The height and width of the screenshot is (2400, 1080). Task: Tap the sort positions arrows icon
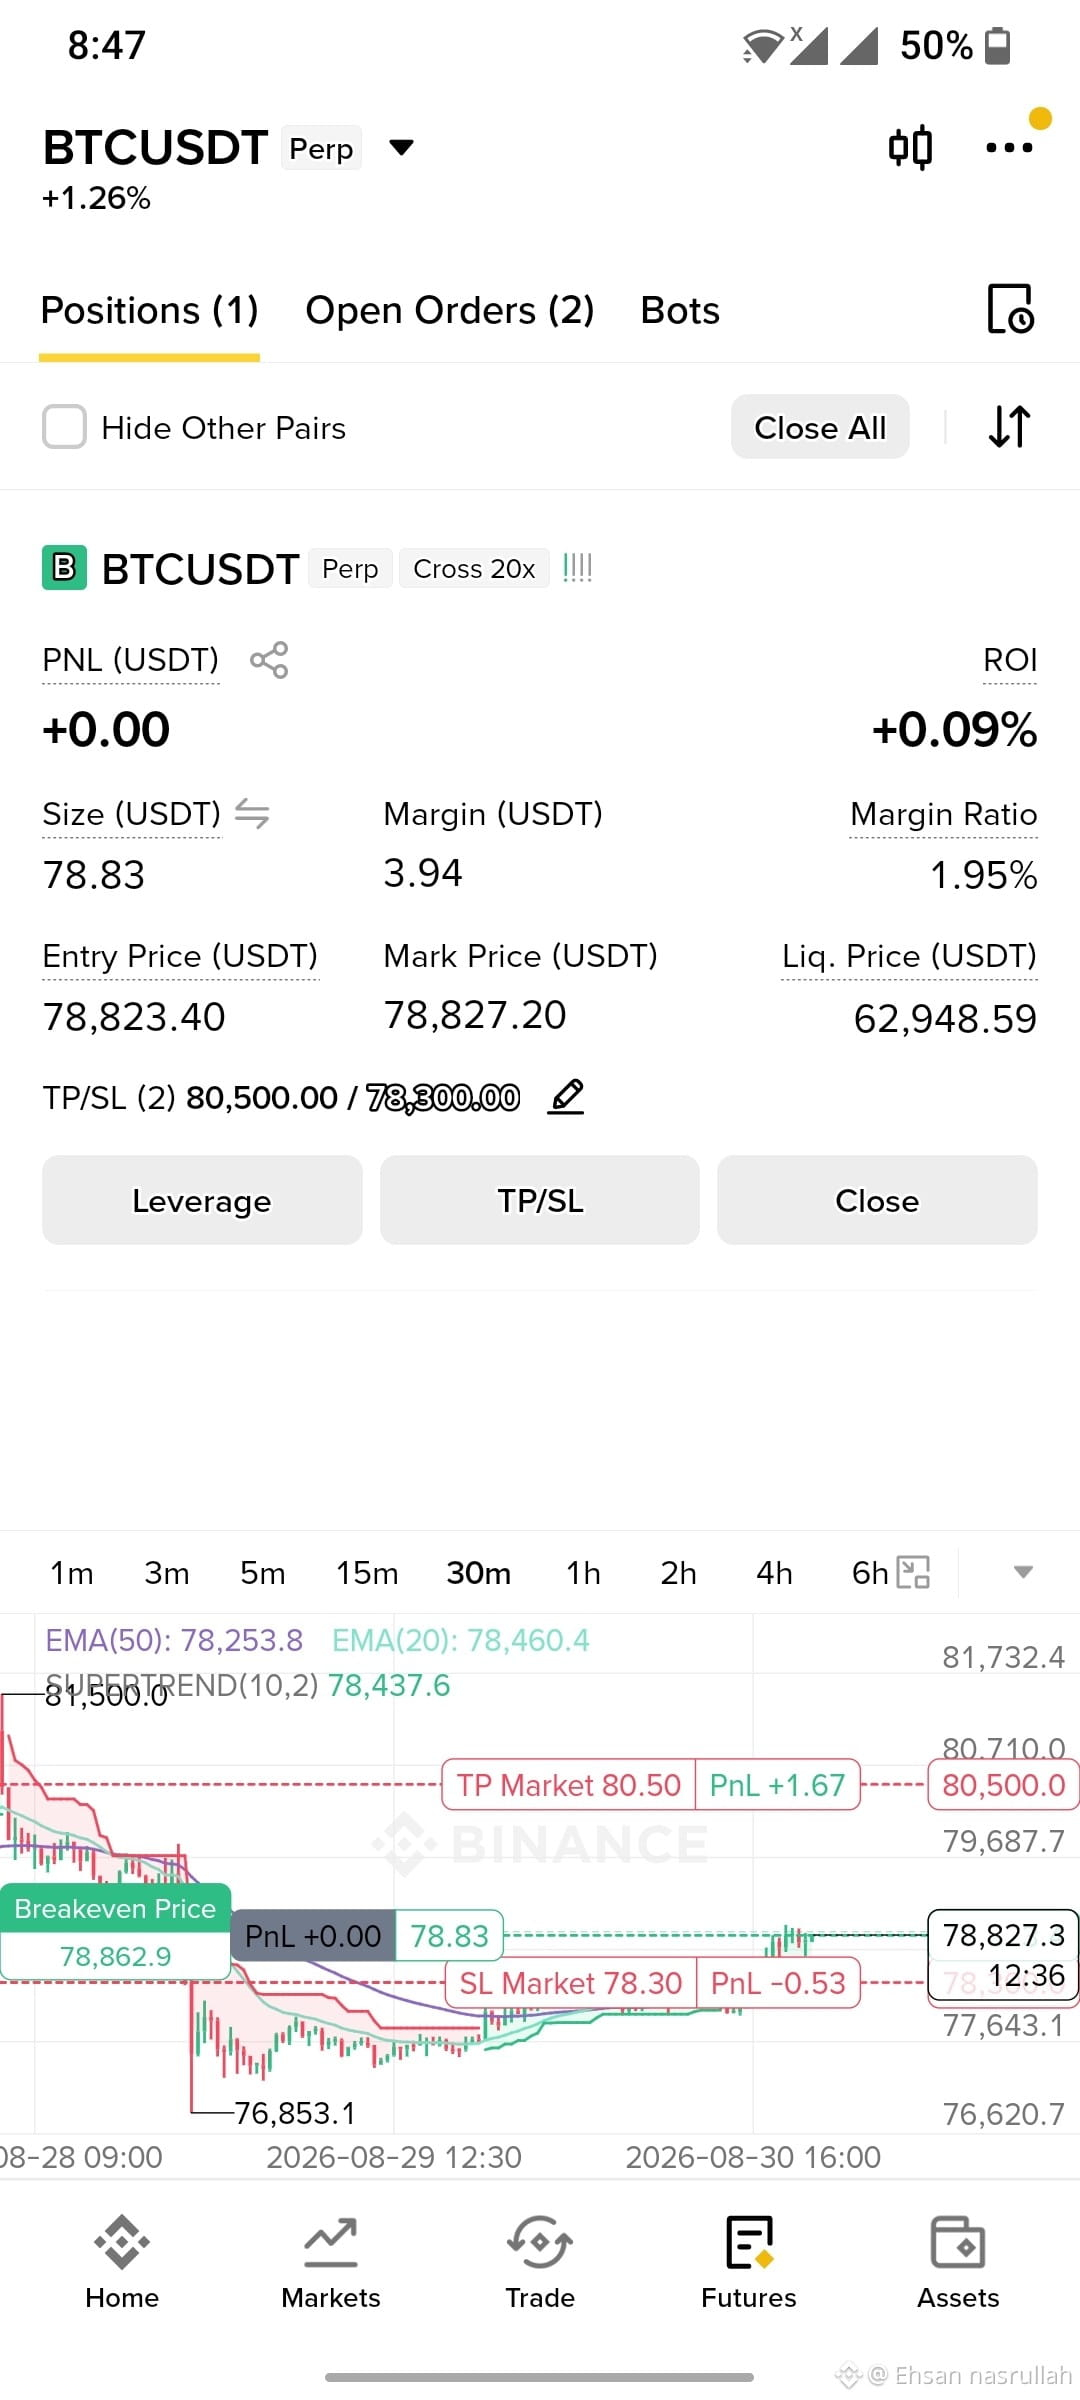tap(1009, 427)
